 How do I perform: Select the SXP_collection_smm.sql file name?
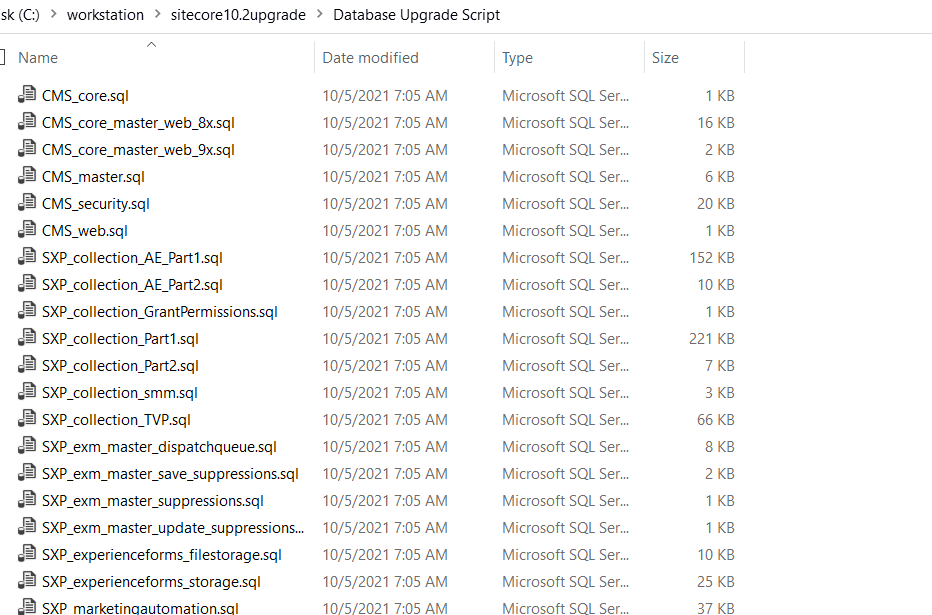(x=119, y=393)
